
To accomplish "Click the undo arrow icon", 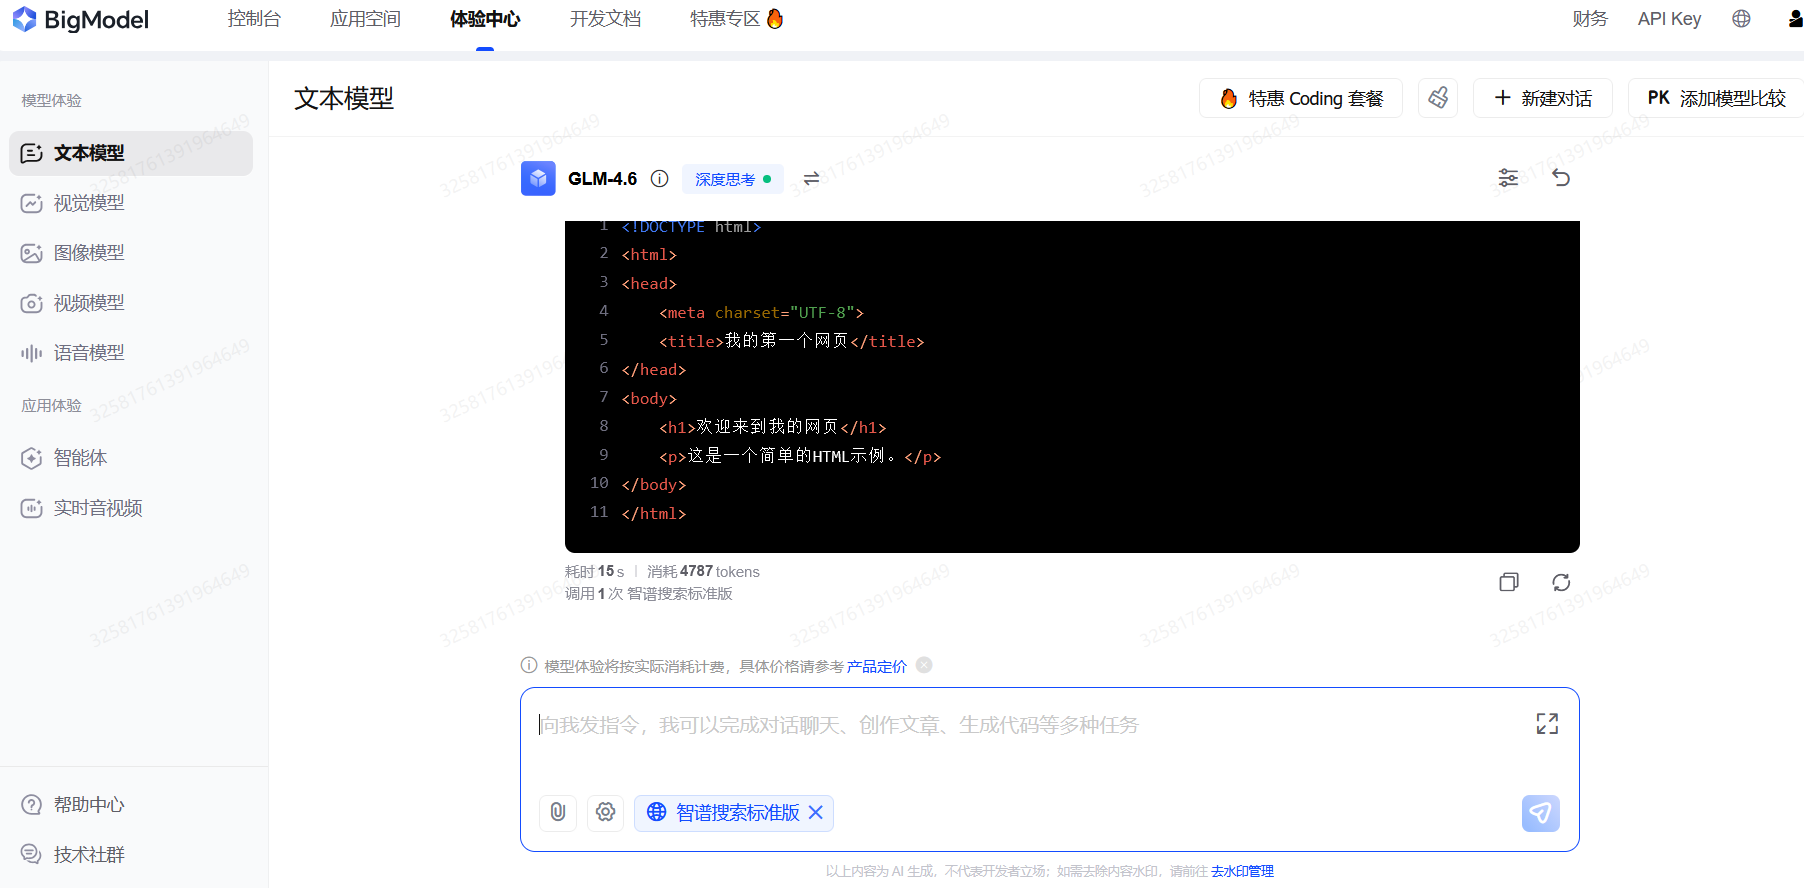I will (1561, 178).
